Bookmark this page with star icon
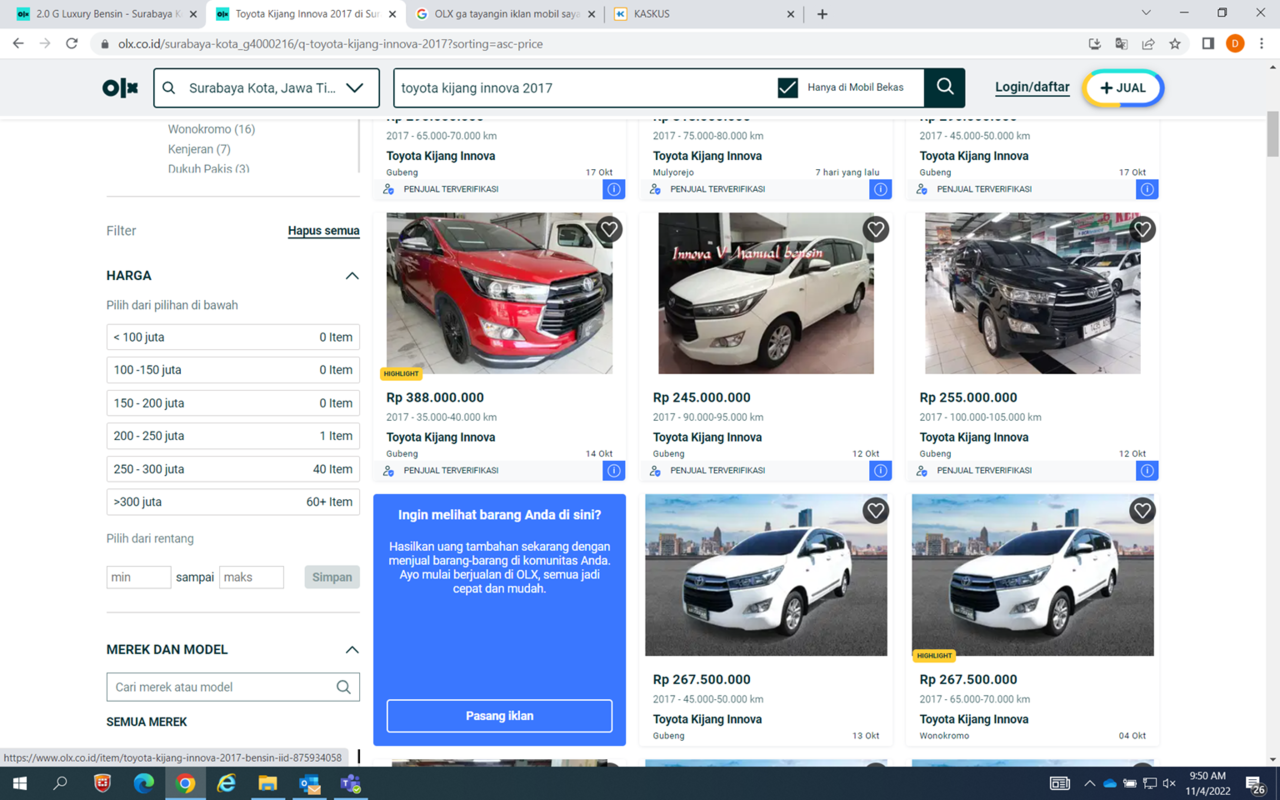 point(1175,44)
